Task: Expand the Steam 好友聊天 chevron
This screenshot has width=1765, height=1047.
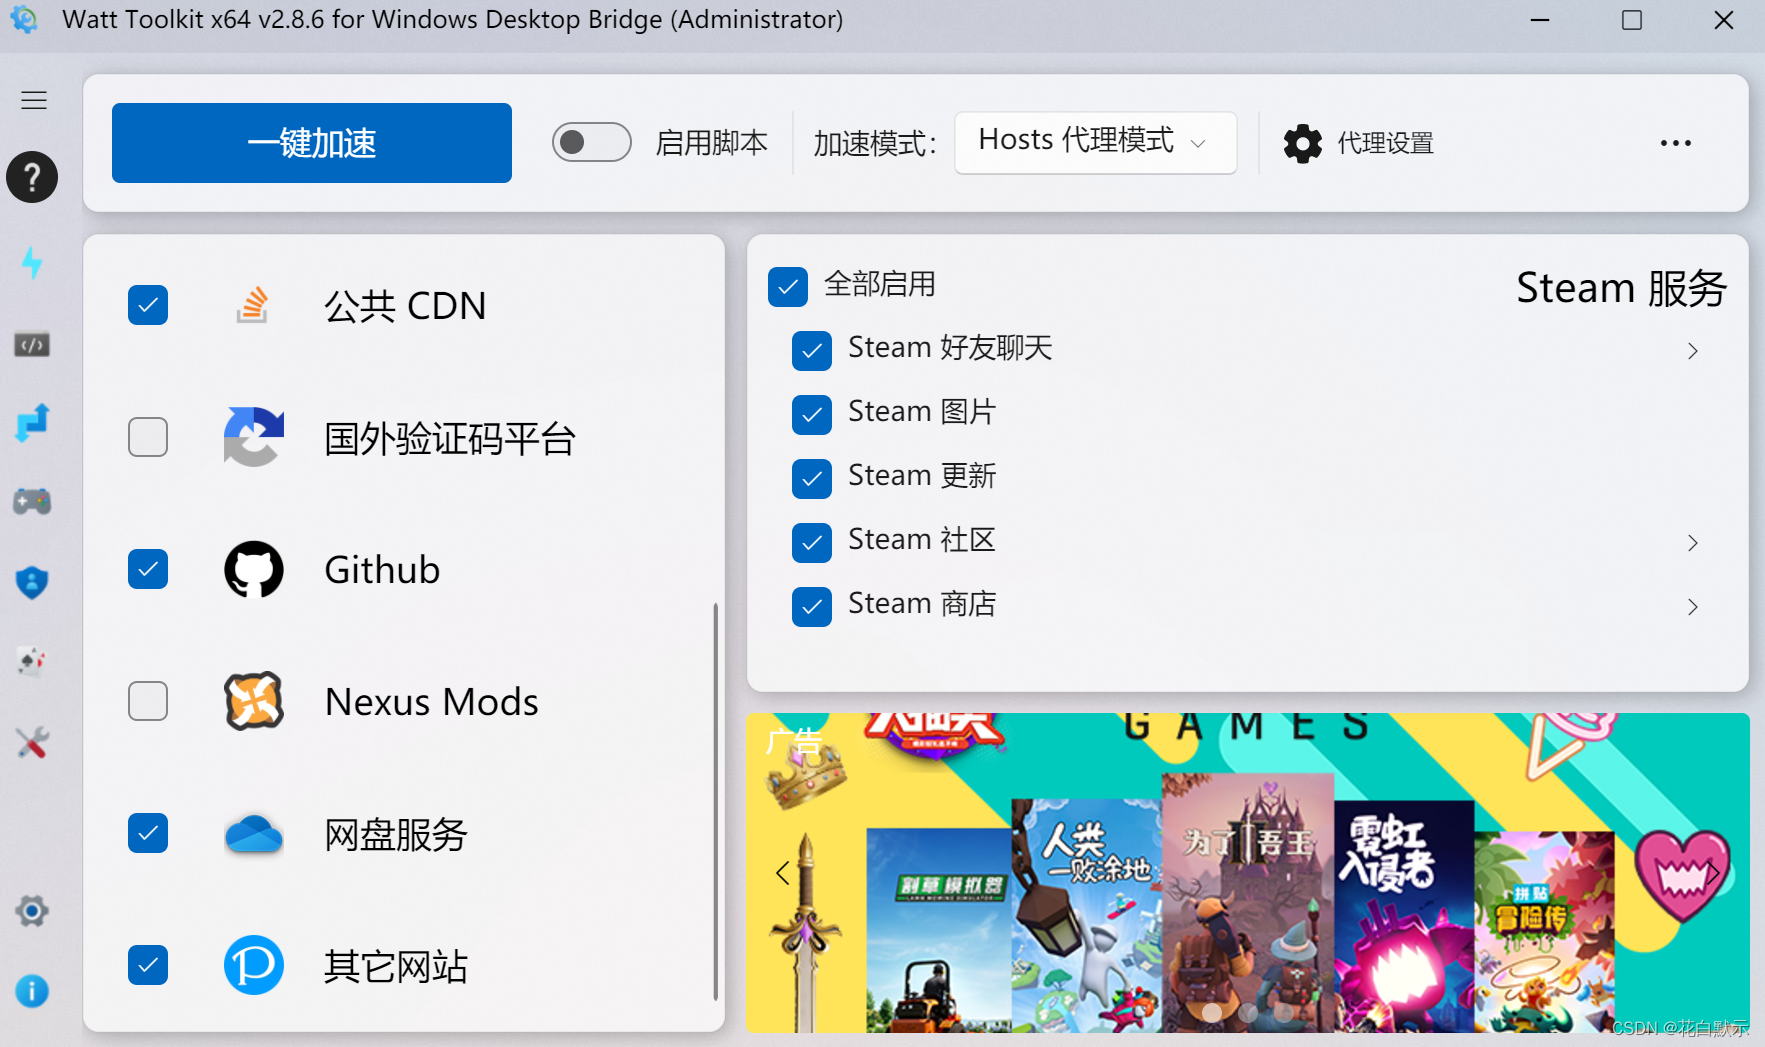Action: (1692, 351)
